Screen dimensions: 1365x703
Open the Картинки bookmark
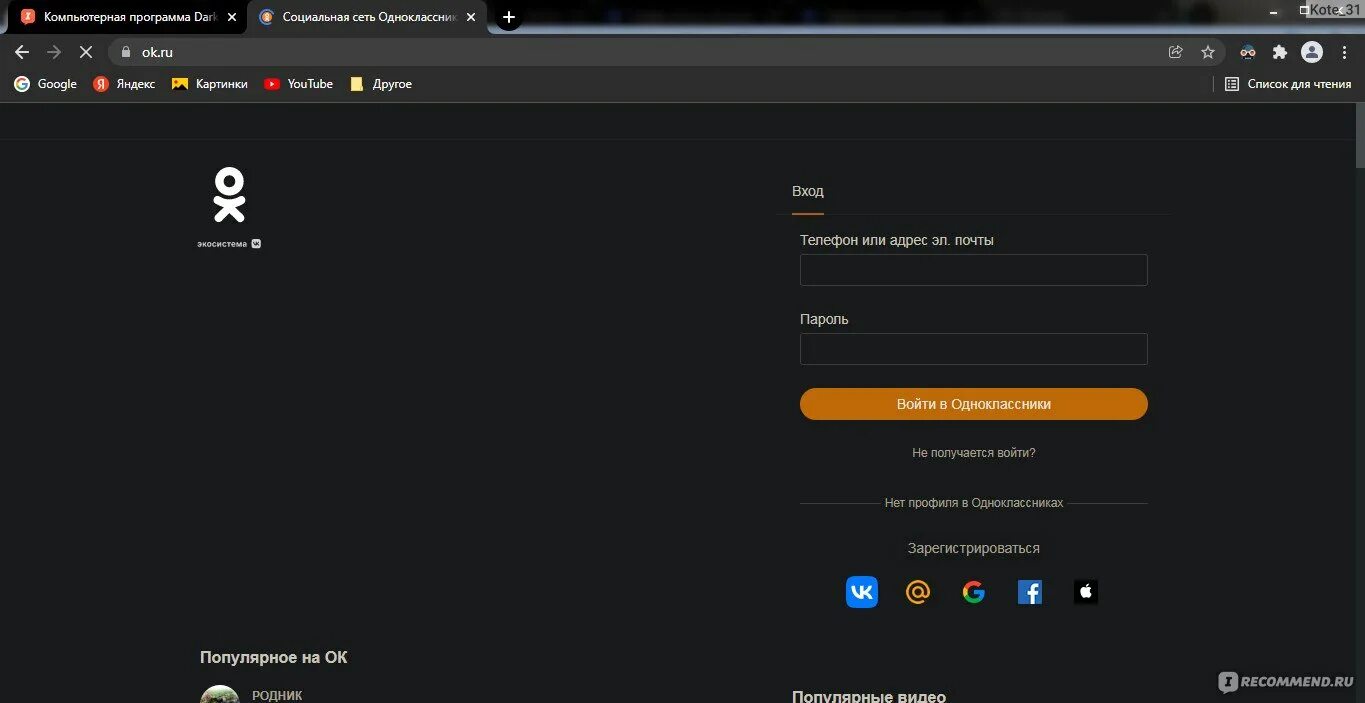coord(209,84)
